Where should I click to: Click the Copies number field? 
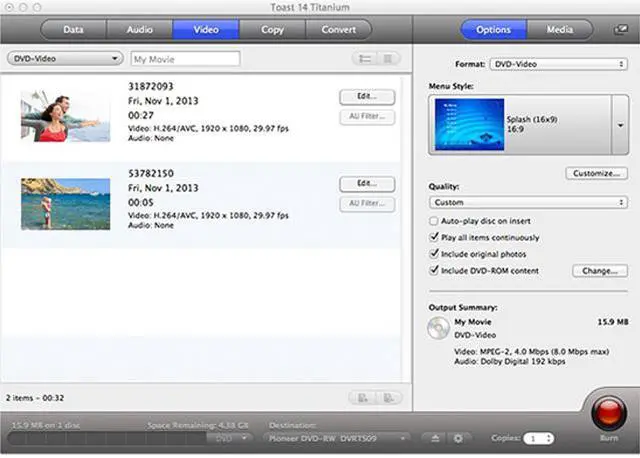point(535,438)
